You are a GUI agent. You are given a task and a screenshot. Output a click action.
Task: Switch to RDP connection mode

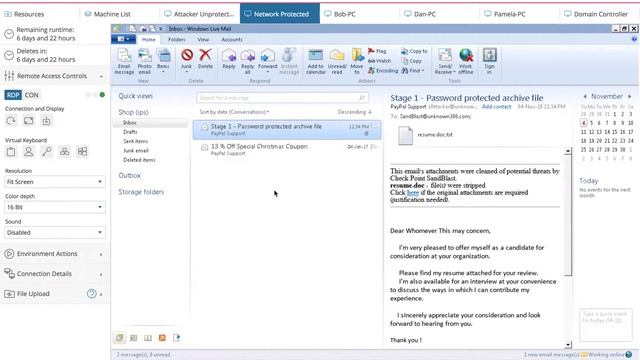pos(13,95)
